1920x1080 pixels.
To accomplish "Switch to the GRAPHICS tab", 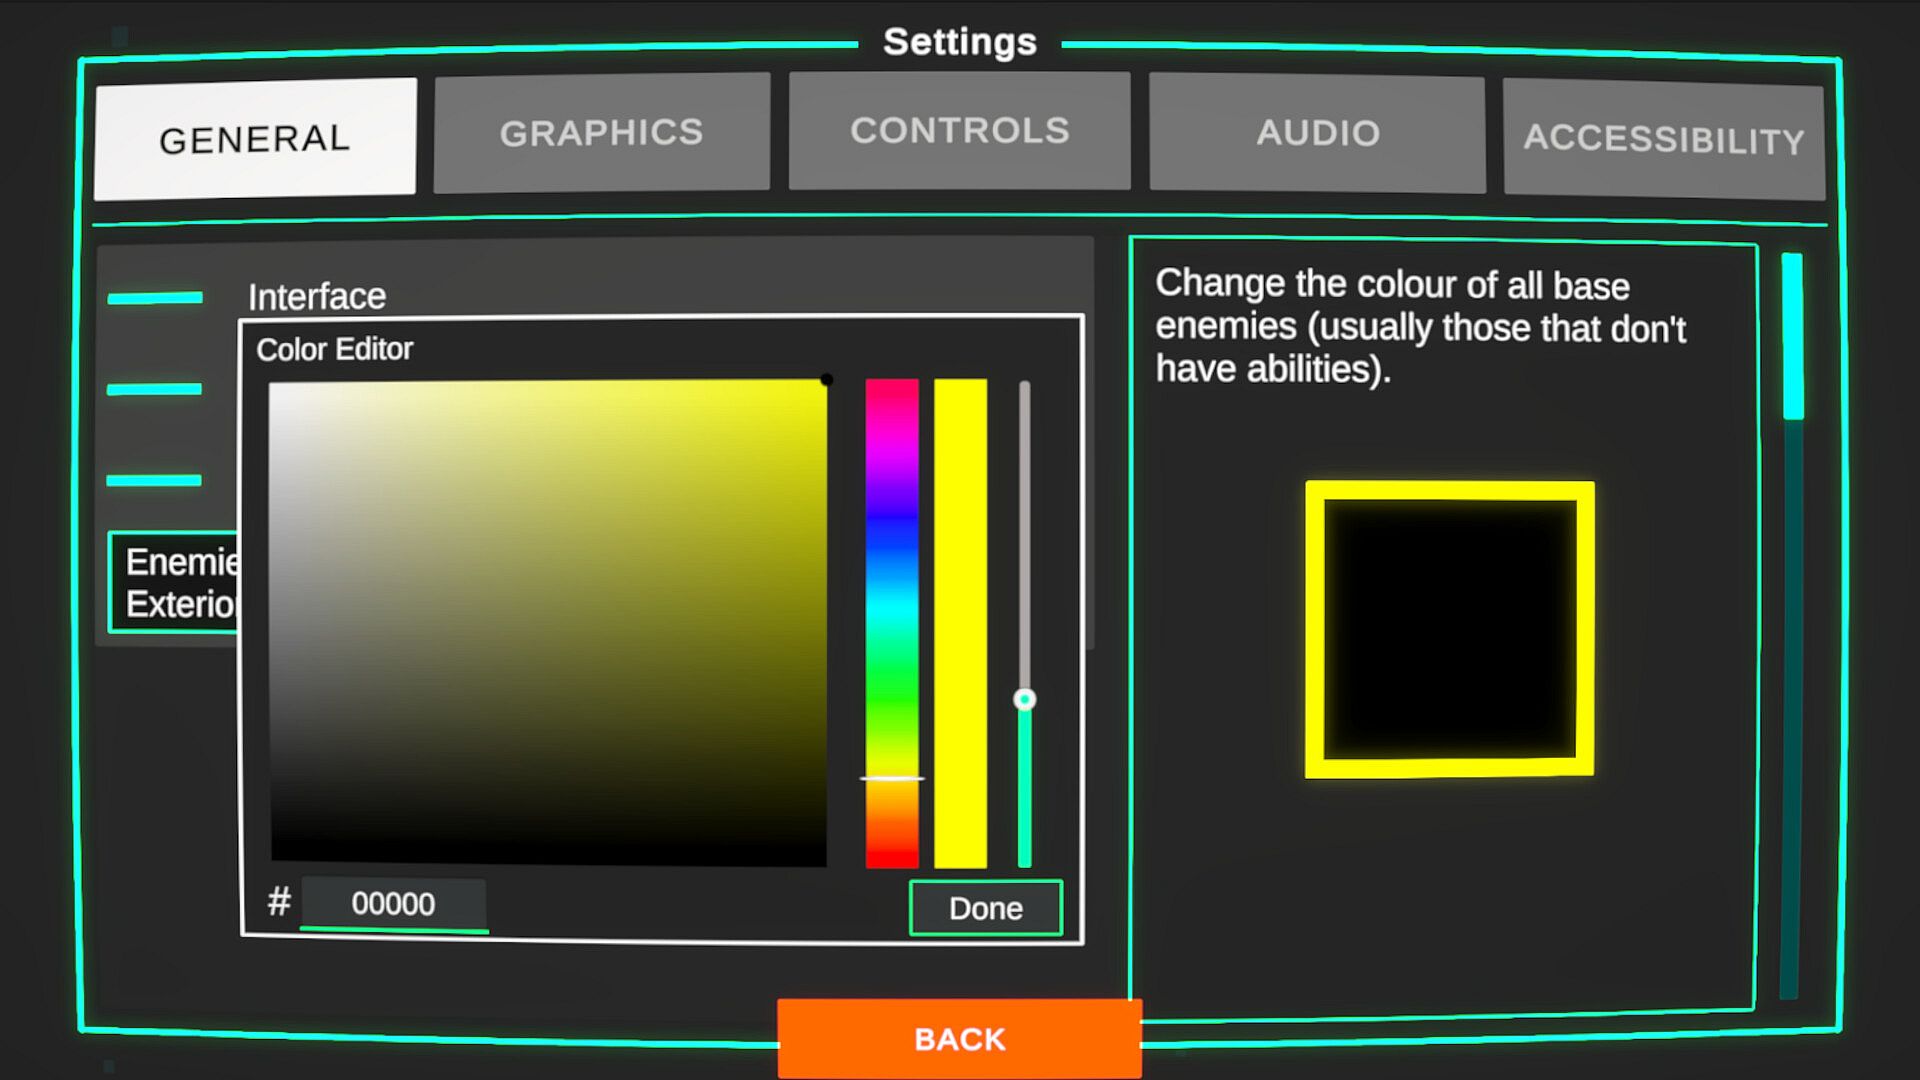I will (x=601, y=132).
